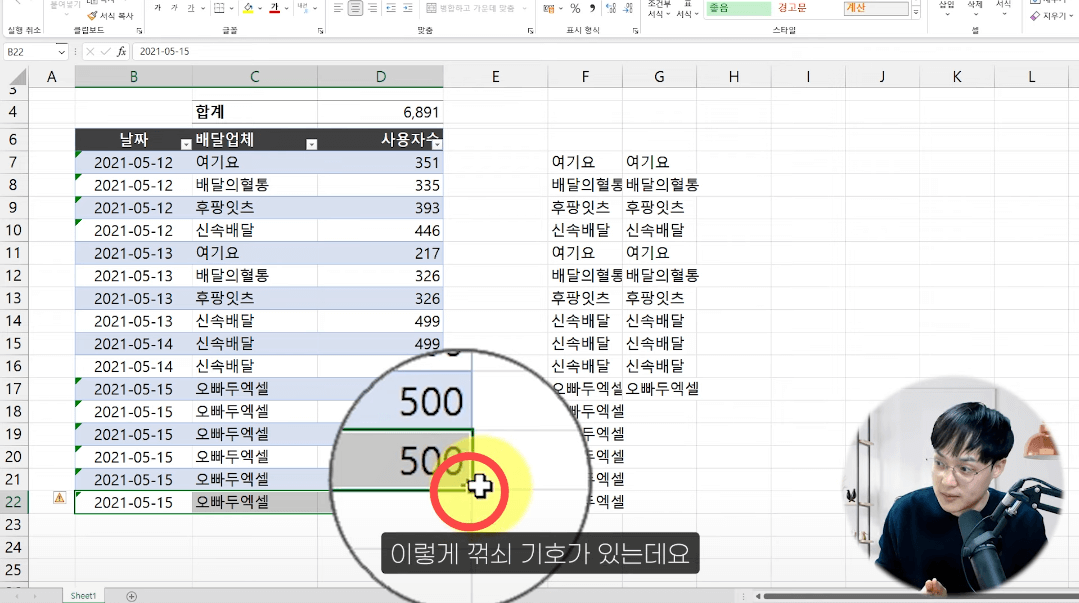Click the formula bar cancel X icon
The image size is (1079, 603).
pyautogui.click(x=90, y=51)
